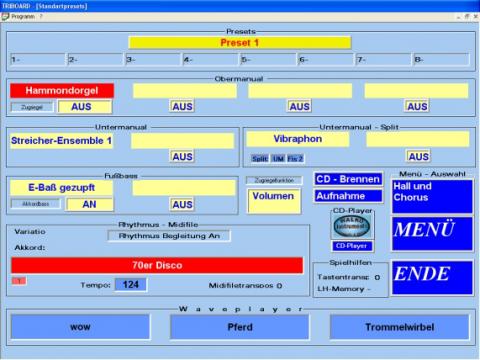Choose preset slot 2-
The image size is (480, 360).
[x=95, y=60]
